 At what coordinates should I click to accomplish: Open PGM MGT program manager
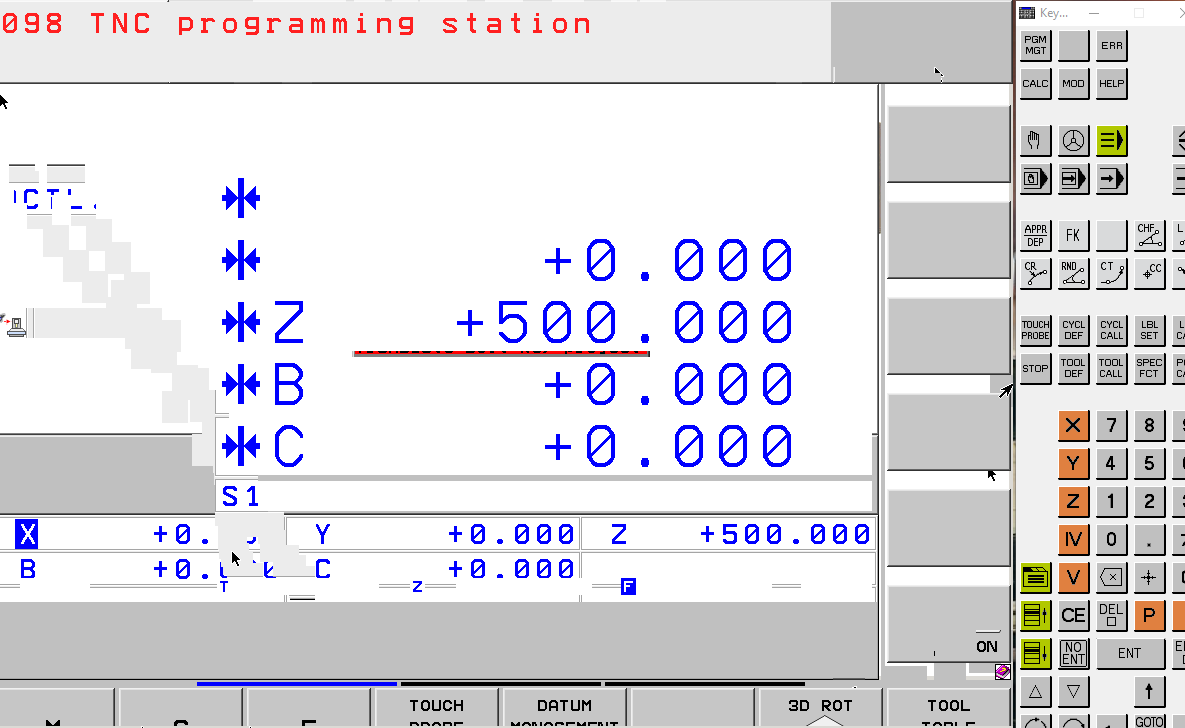pyautogui.click(x=1035, y=45)
